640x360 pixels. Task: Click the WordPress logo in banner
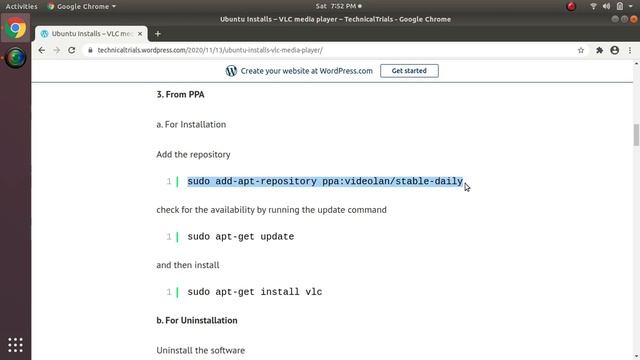pos(231,71)
